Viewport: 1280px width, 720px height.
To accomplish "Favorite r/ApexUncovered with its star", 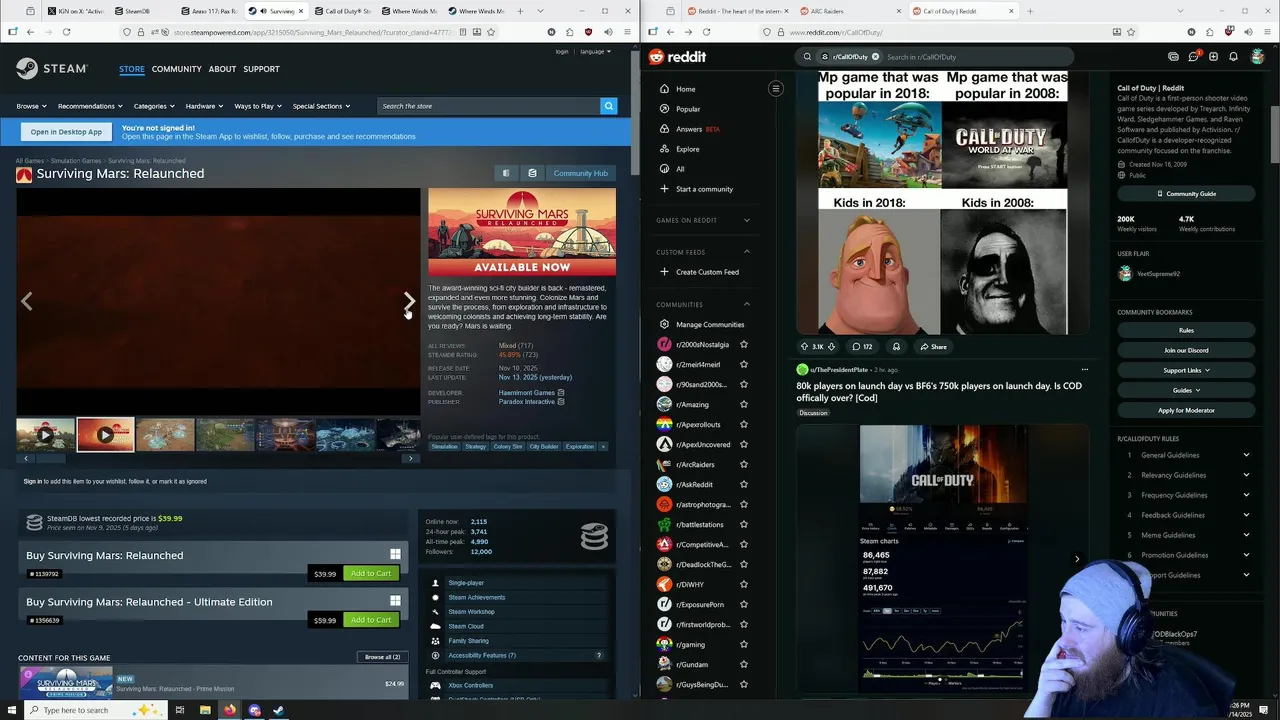I will pos(743,444).
